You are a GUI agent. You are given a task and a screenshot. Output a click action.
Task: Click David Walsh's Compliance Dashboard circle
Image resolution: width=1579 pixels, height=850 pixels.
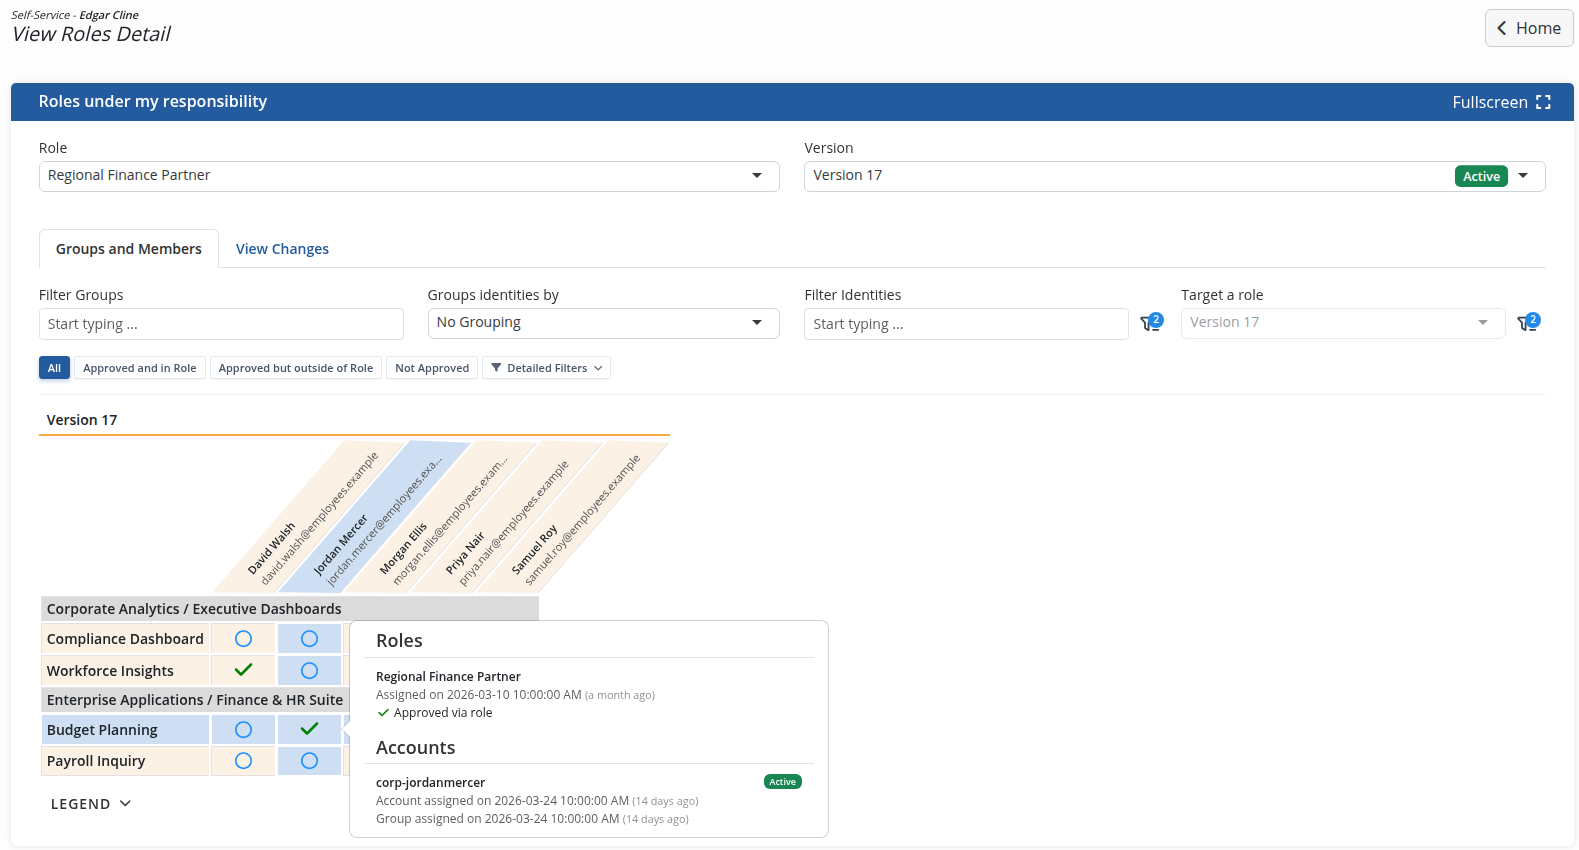coord(243,638)
